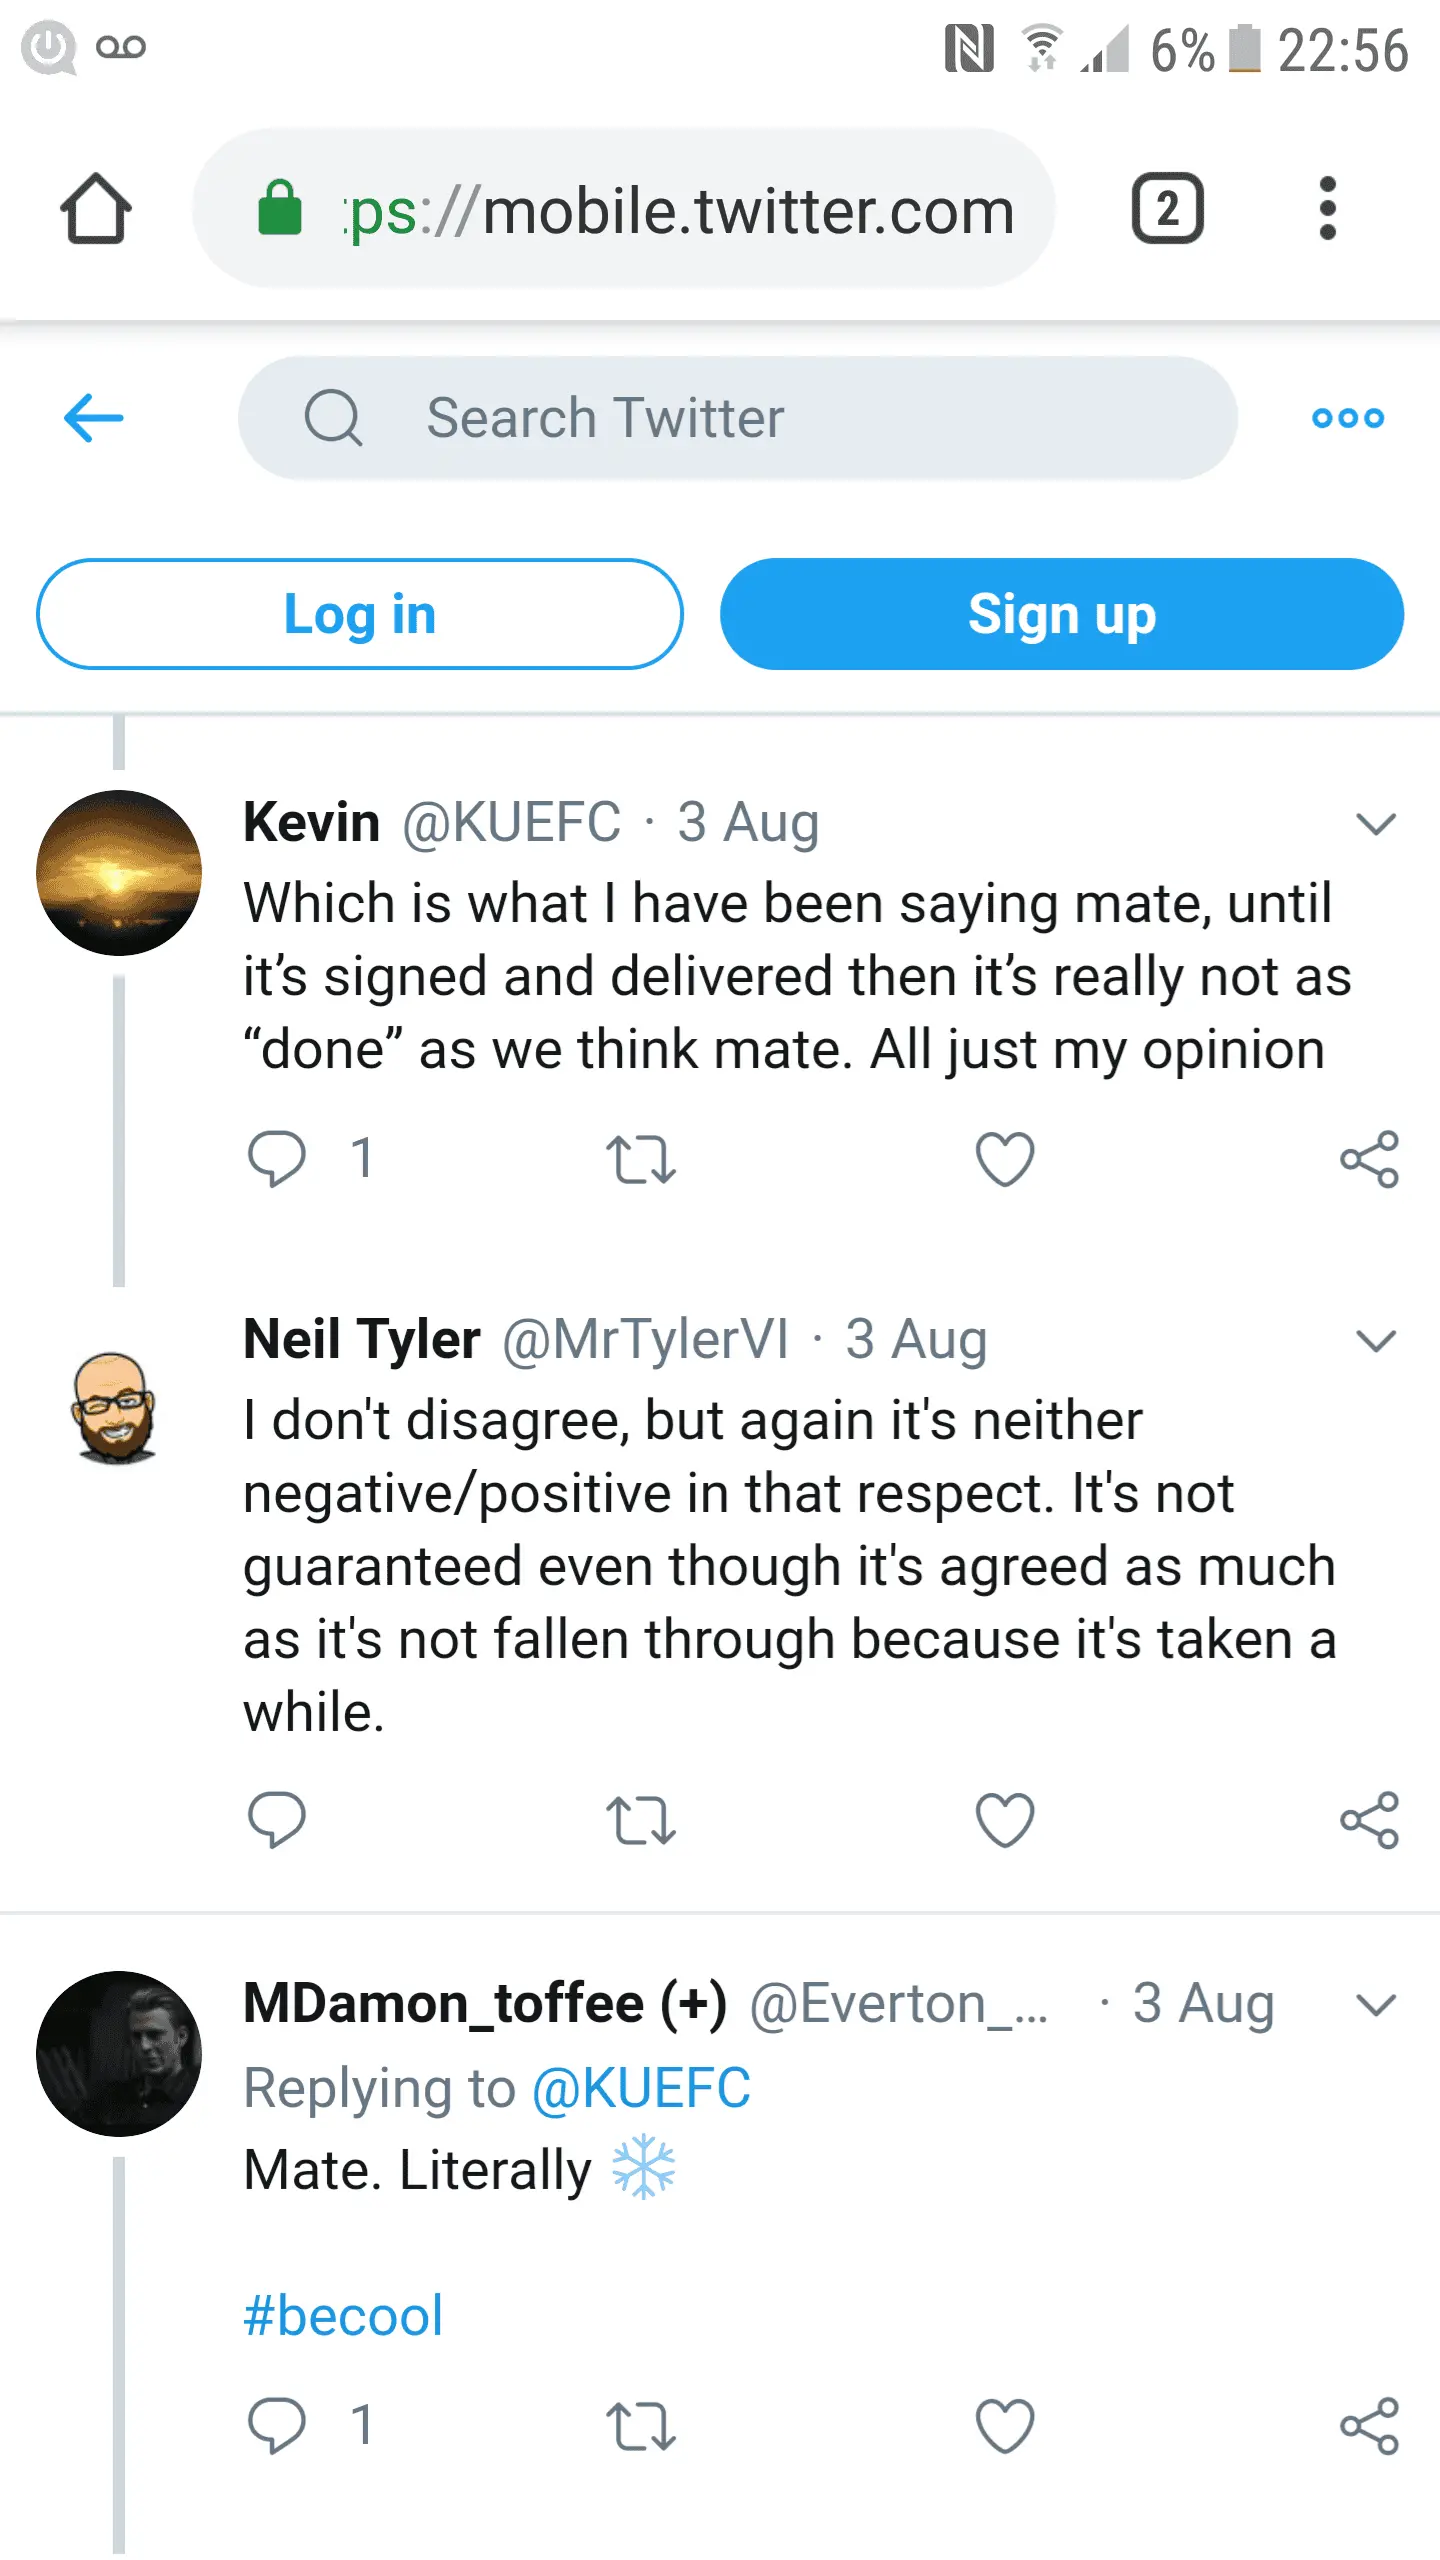Image resolution: width=1440 pixels, height=2560 pixels.
Task: Reply to Kevin's tweet
Action: pos(277,1159)
